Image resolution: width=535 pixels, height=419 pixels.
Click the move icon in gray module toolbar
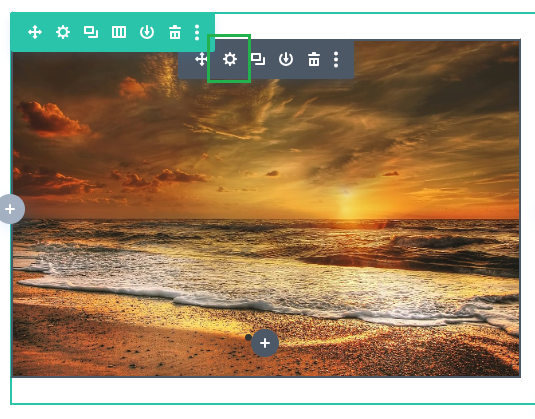tap(201, 59)
